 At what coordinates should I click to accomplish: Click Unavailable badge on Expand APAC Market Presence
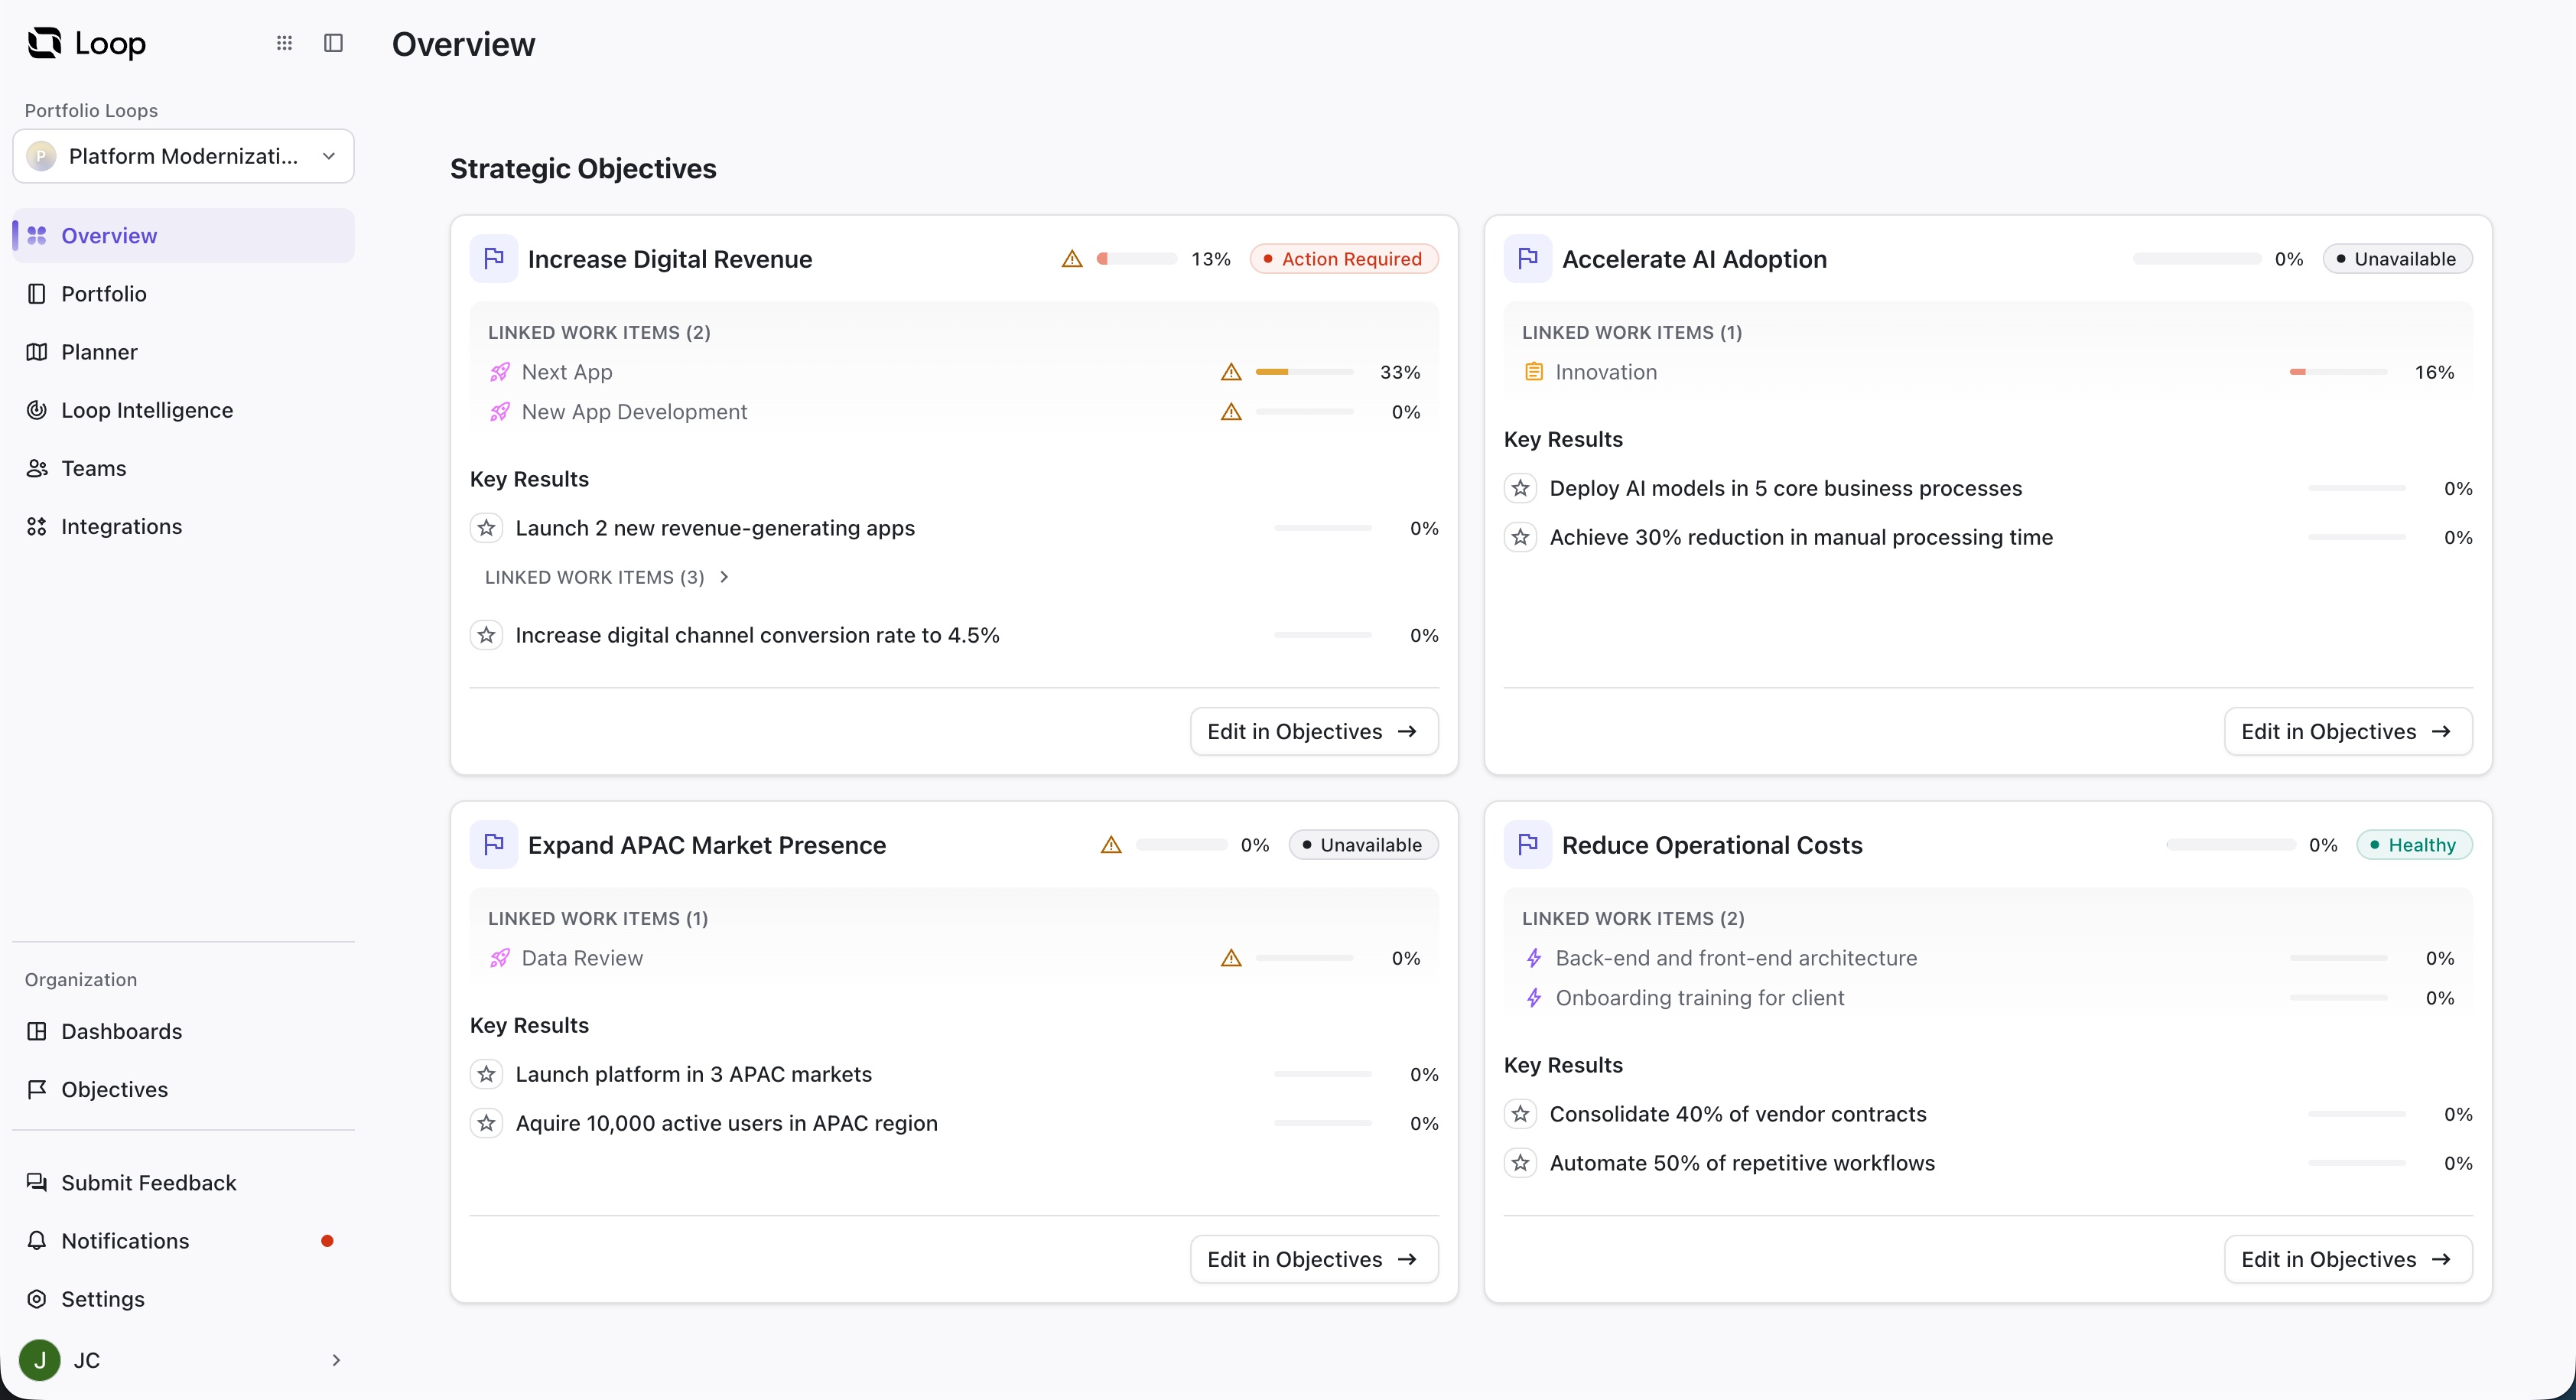click(1363, 845)
